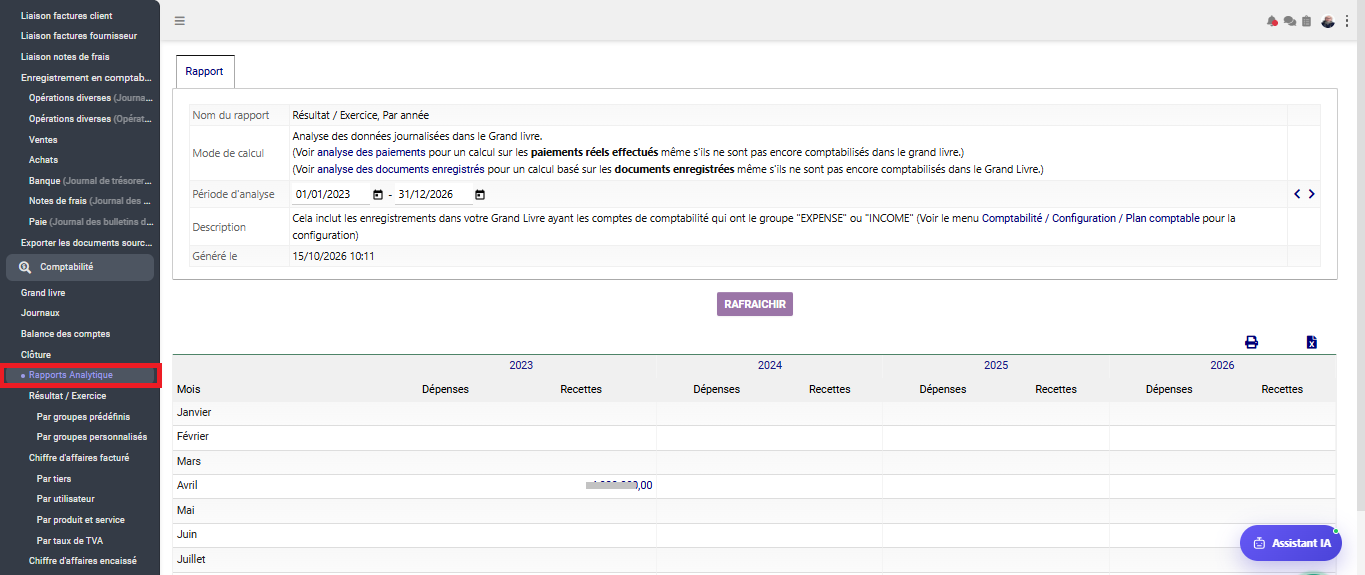
Task: Open calendar picker for start date 01/01/2023
Action: coord(377,195)
